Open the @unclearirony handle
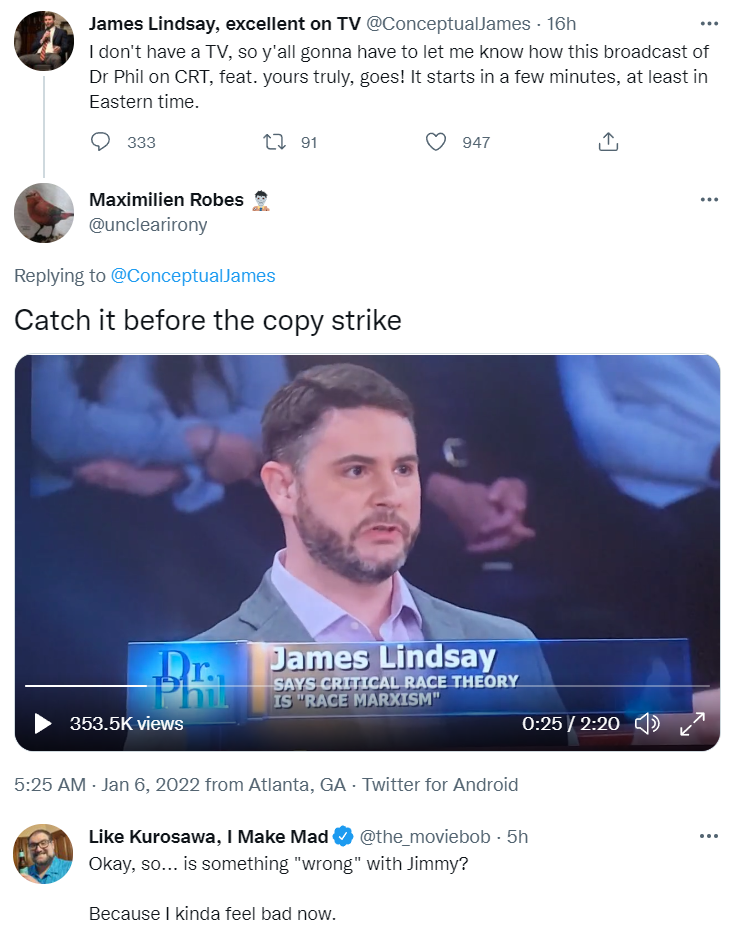This screenshot has width=732, height=935. pyautogui.click(x=148, y=225)
